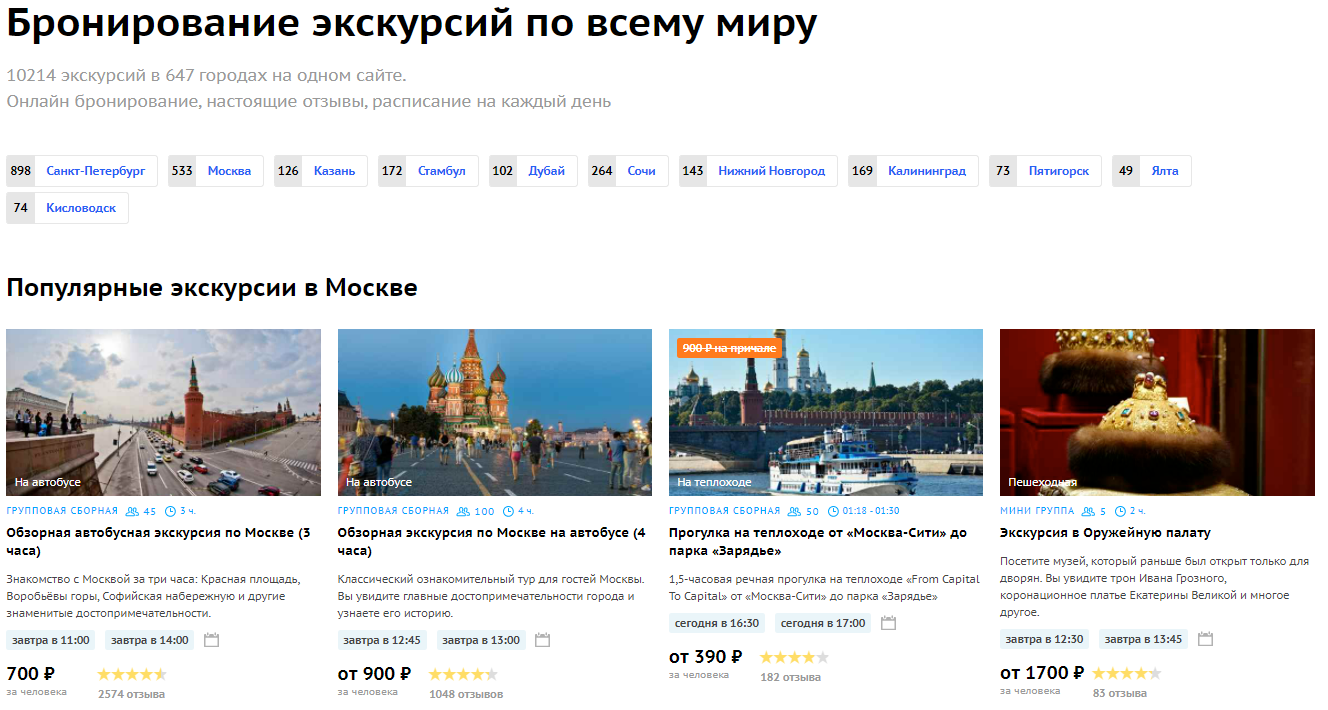Open calendar icon for the 3-hour bus tour
The image size is (1328, 710).
click(211, 640)
